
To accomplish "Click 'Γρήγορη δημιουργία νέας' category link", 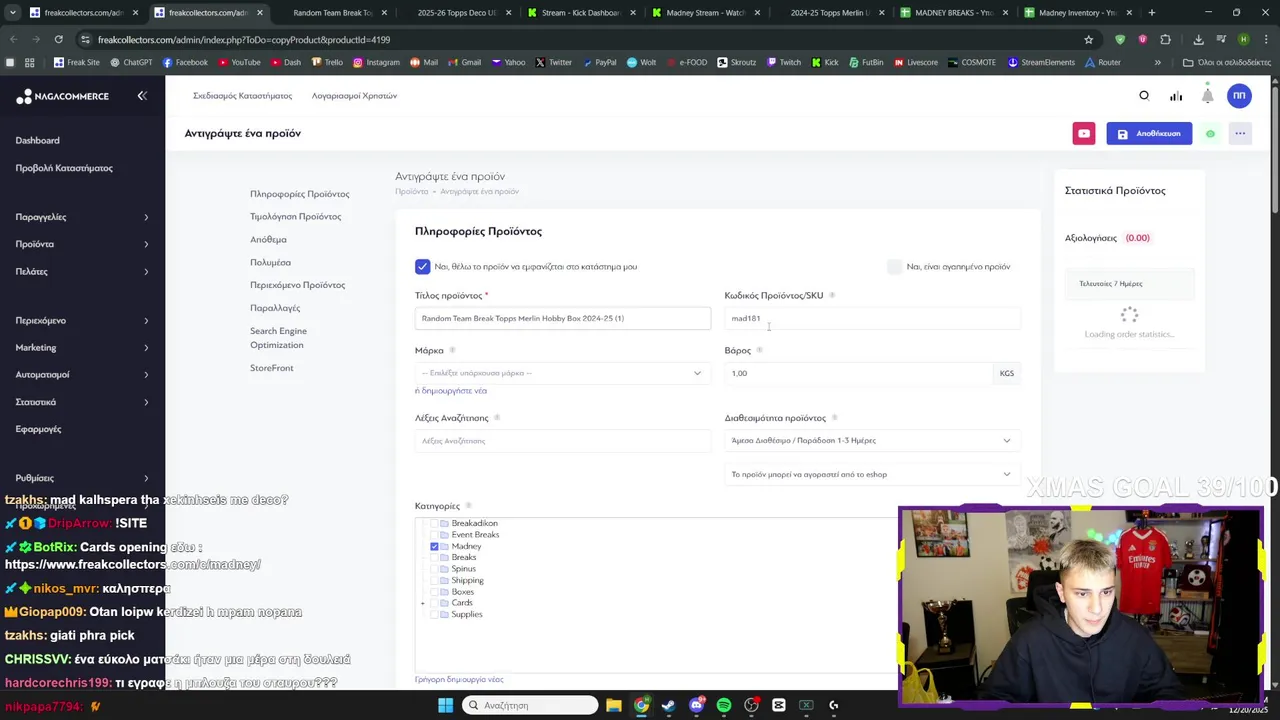I will pyautogui.click(x=459, y=680).
